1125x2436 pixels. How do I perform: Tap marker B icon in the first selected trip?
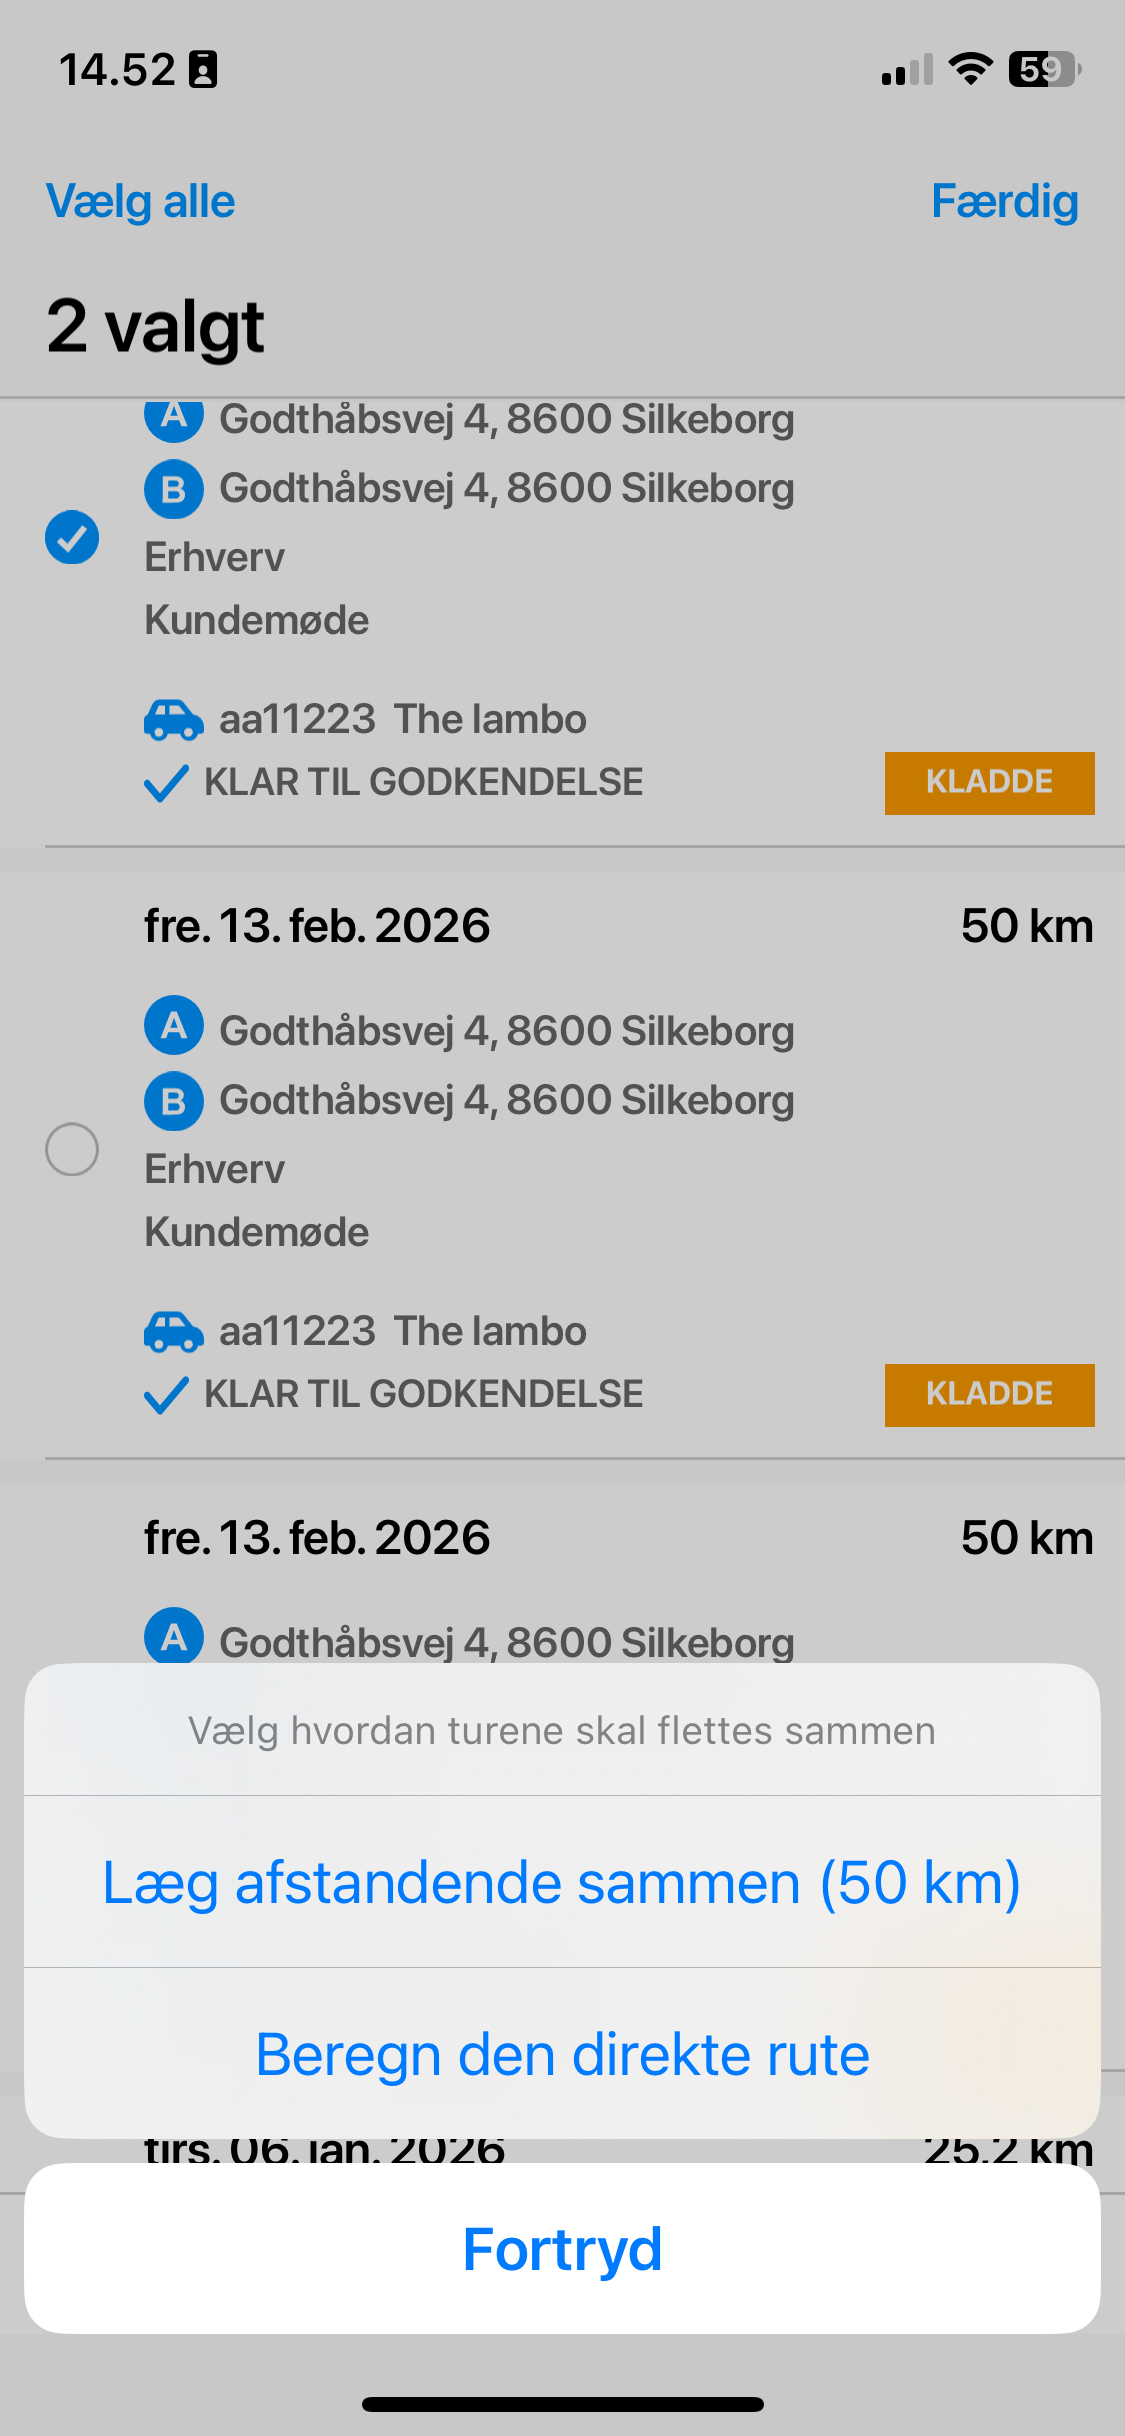(x=174, y=489)
